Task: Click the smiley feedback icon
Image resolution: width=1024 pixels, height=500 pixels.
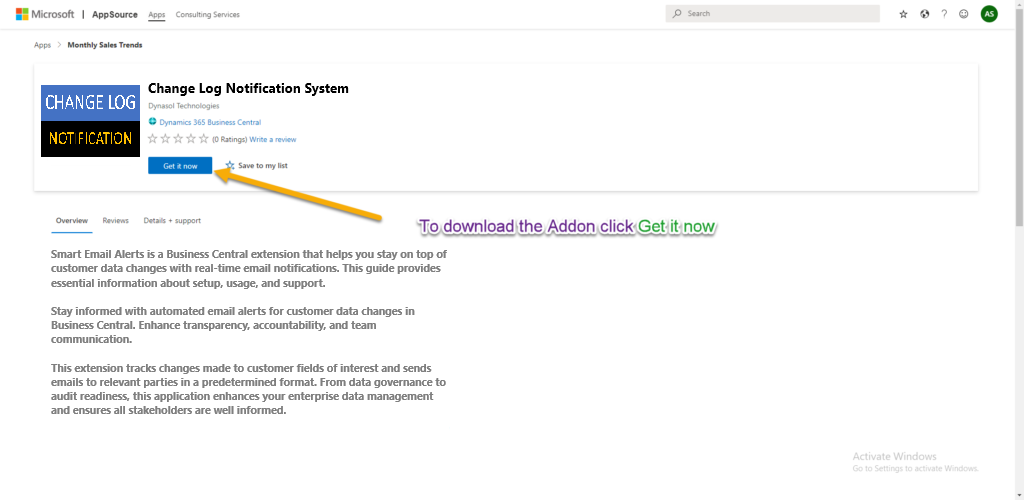Action: coord(964,14)
